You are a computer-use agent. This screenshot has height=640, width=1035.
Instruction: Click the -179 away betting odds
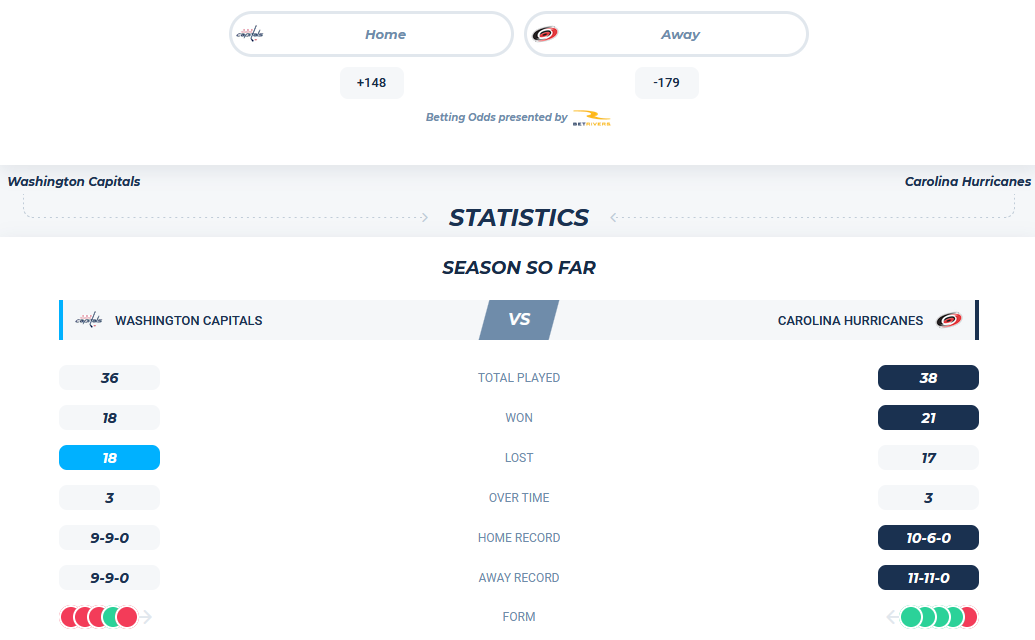[667, 82]
